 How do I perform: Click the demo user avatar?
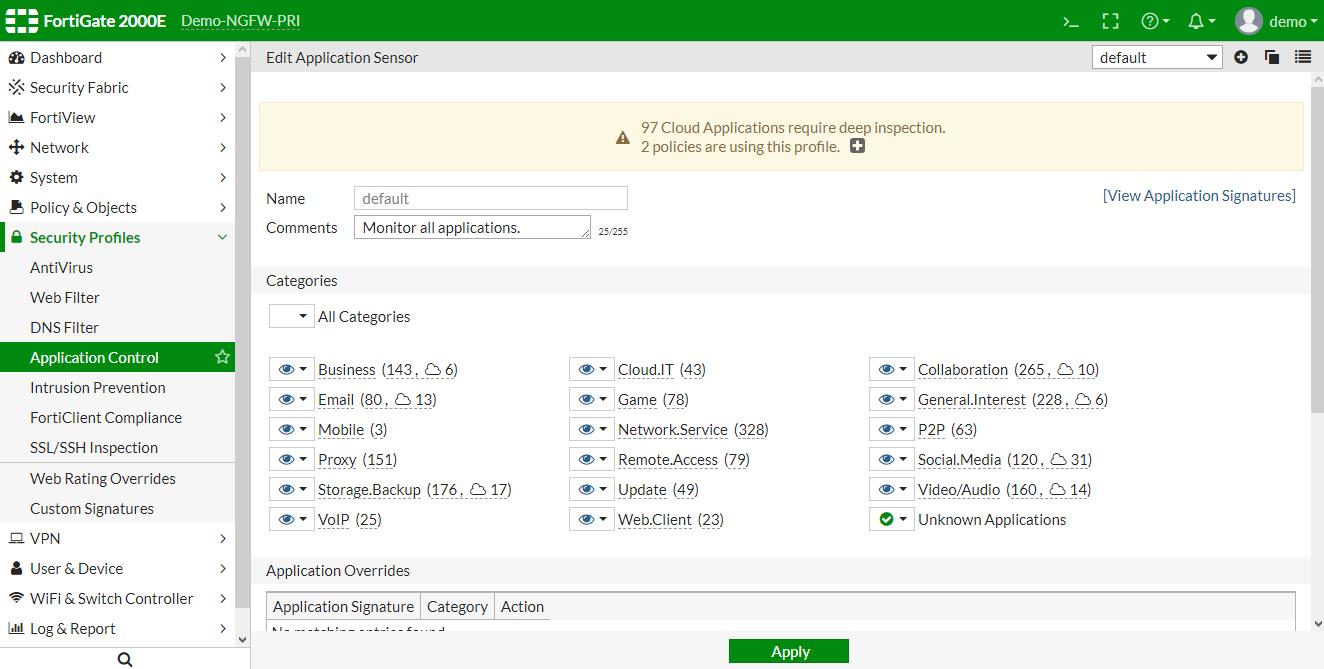[x=1248, y=21]
